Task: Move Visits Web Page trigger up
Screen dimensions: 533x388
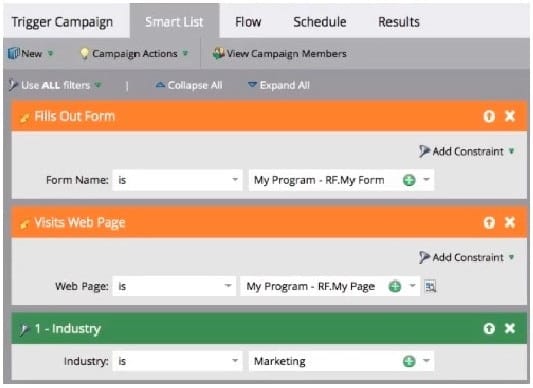Action: click(489, 223)
